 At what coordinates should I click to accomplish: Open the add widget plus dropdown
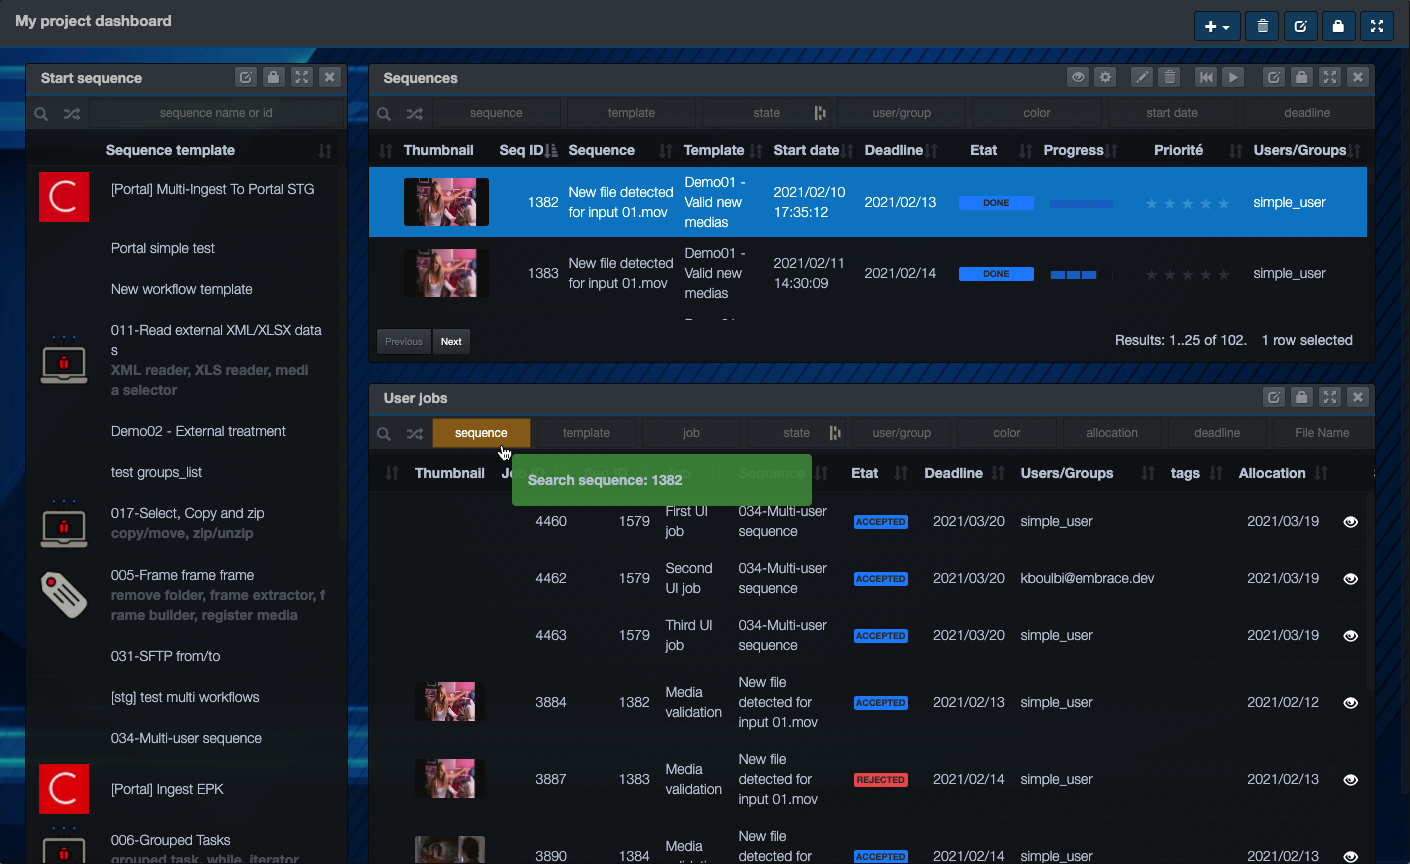click(x=1217, y=26)
